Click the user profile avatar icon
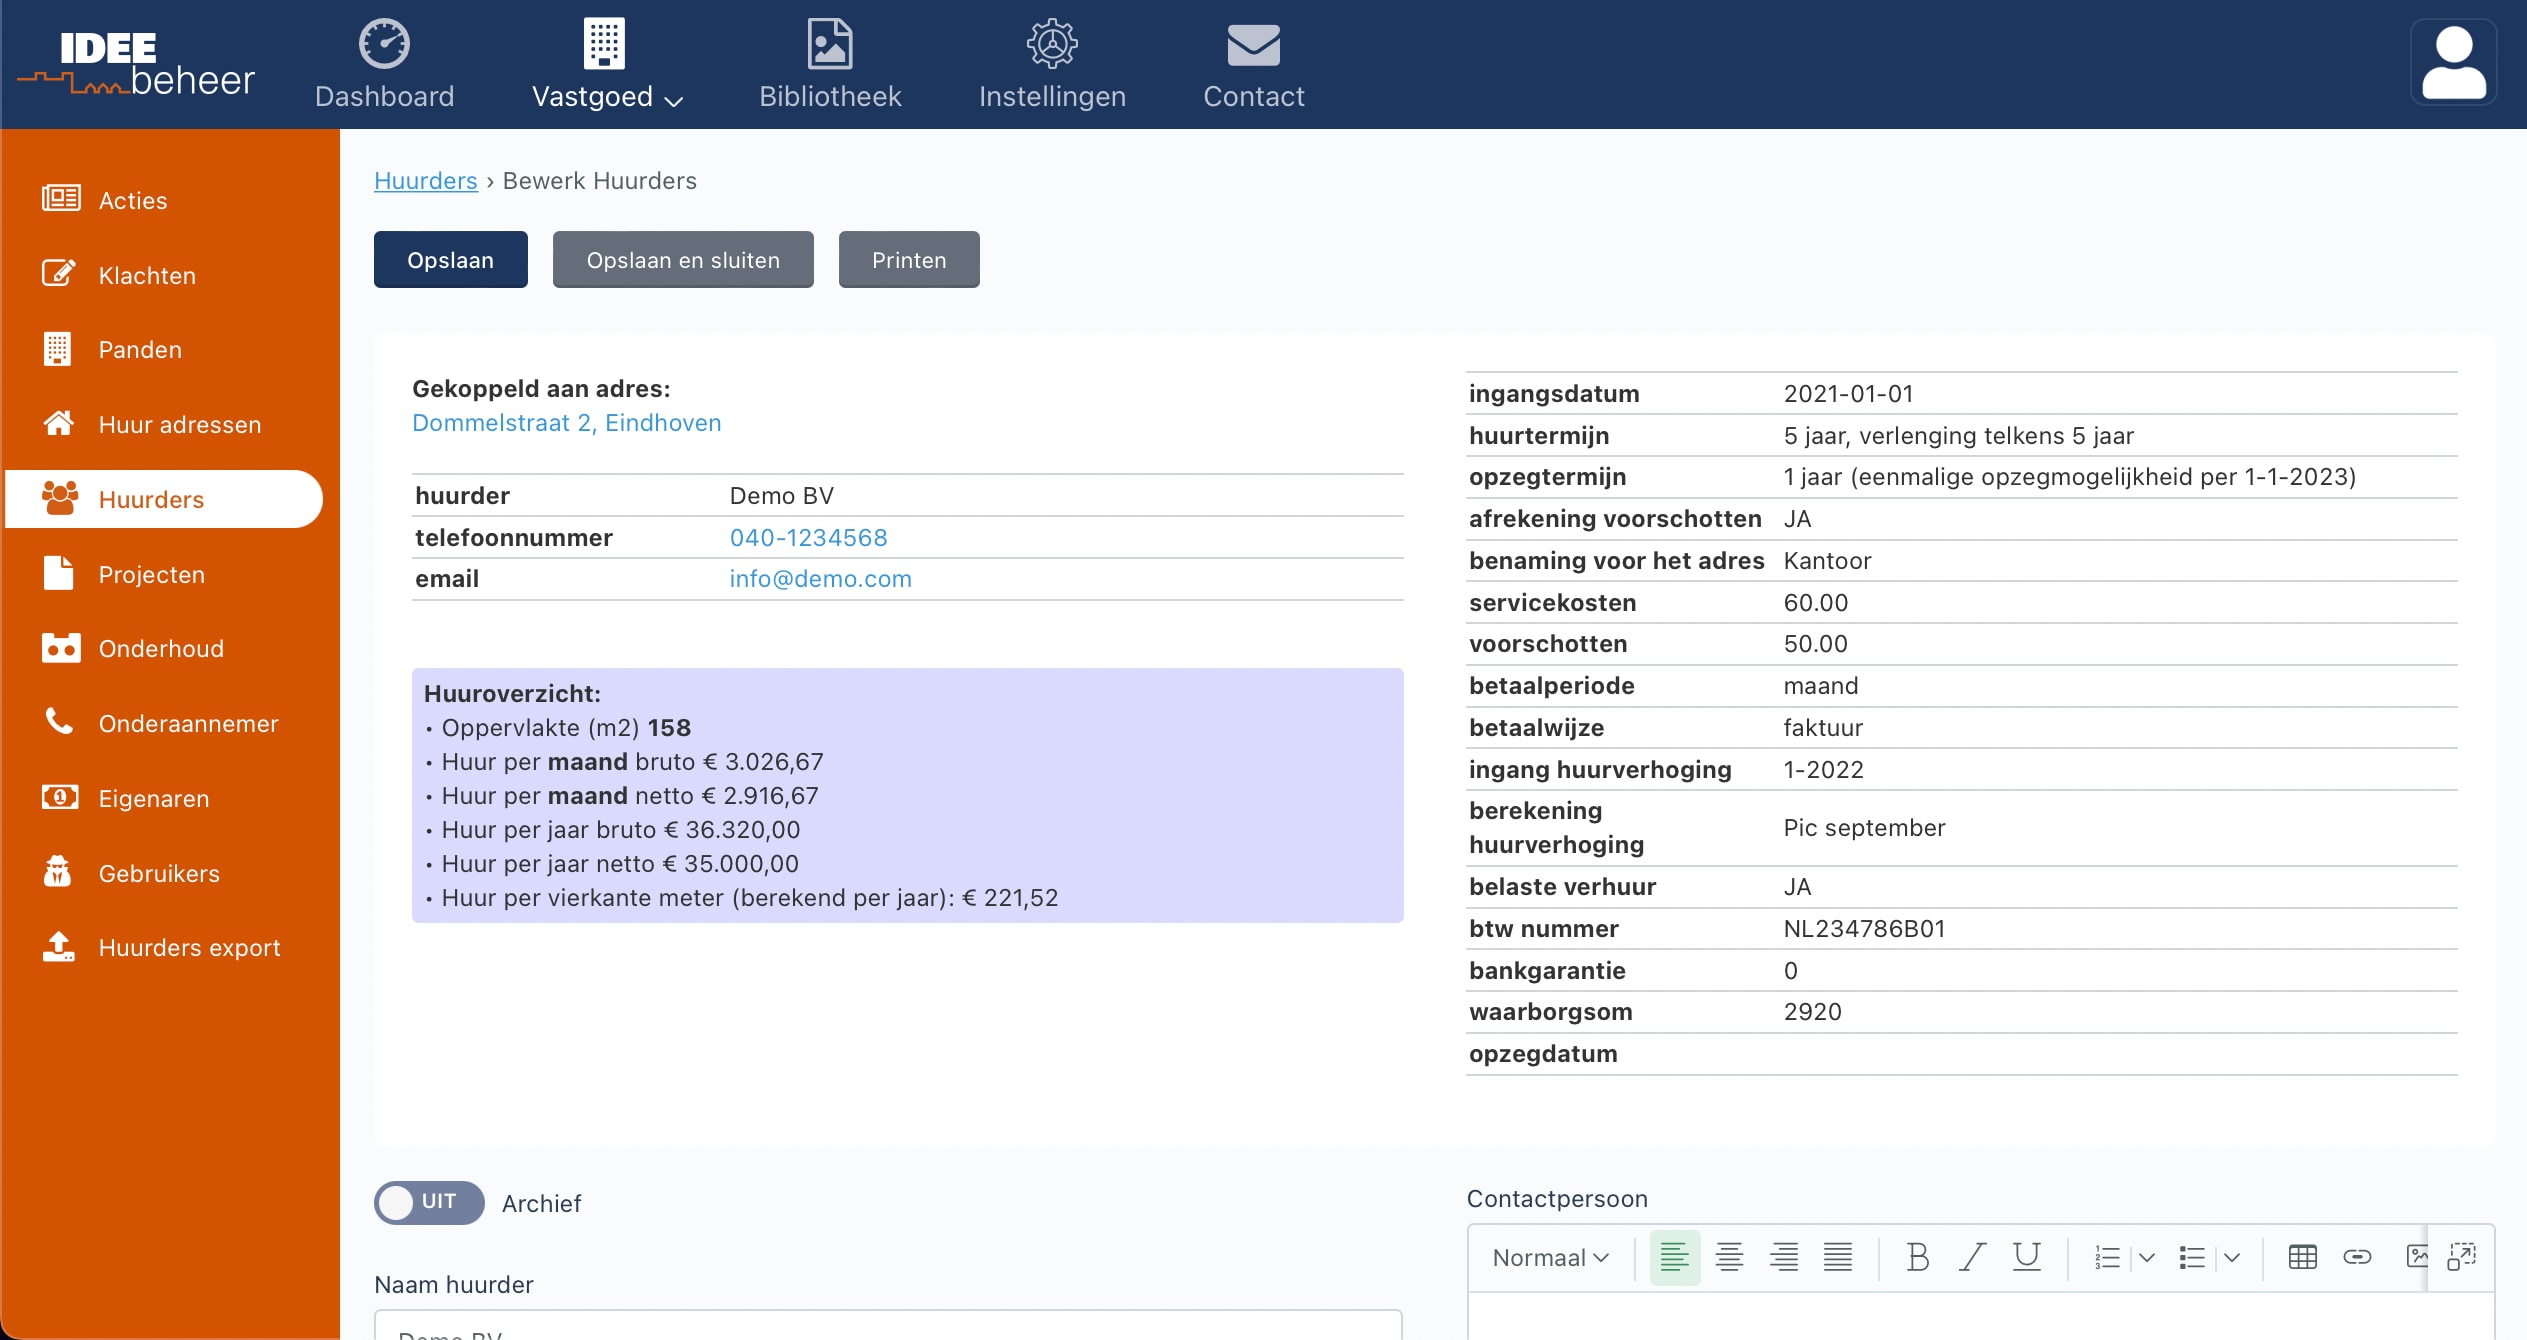Viewport: 2527px width, 1340px height. 2453,62
